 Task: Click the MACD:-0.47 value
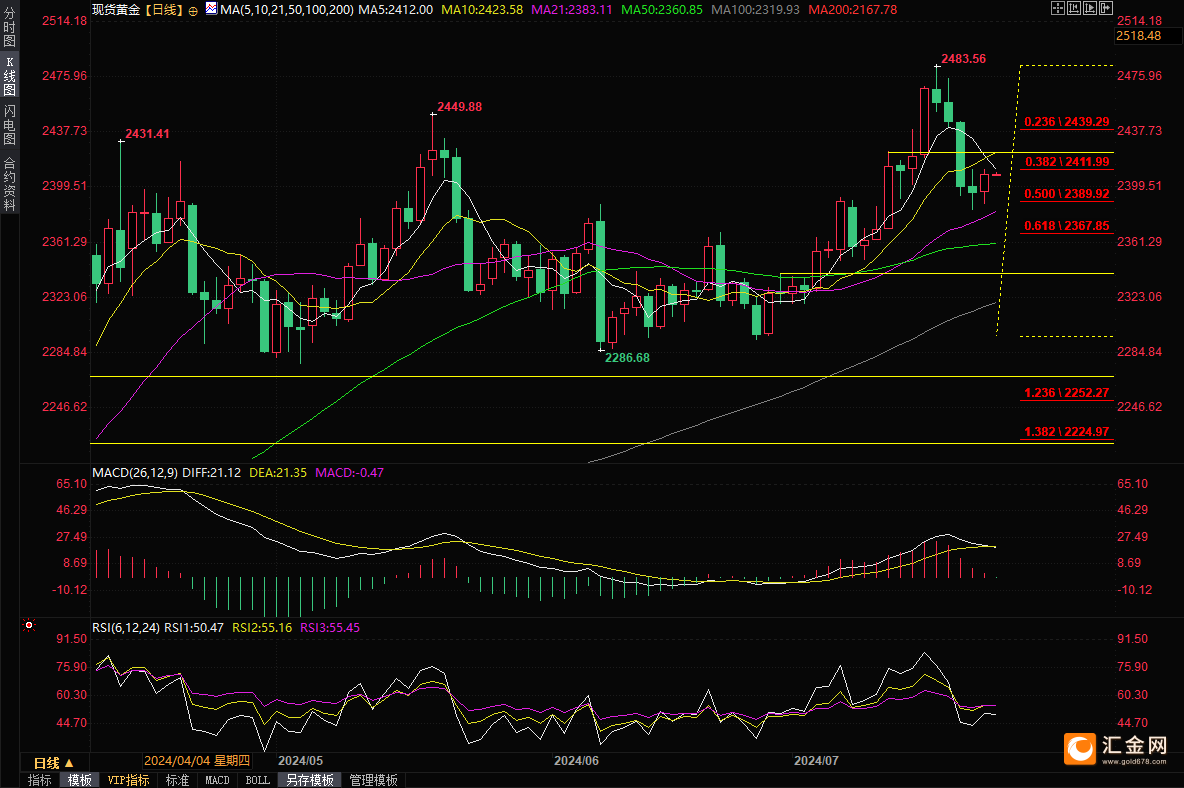pyautogui.click(x=350, y=472)
